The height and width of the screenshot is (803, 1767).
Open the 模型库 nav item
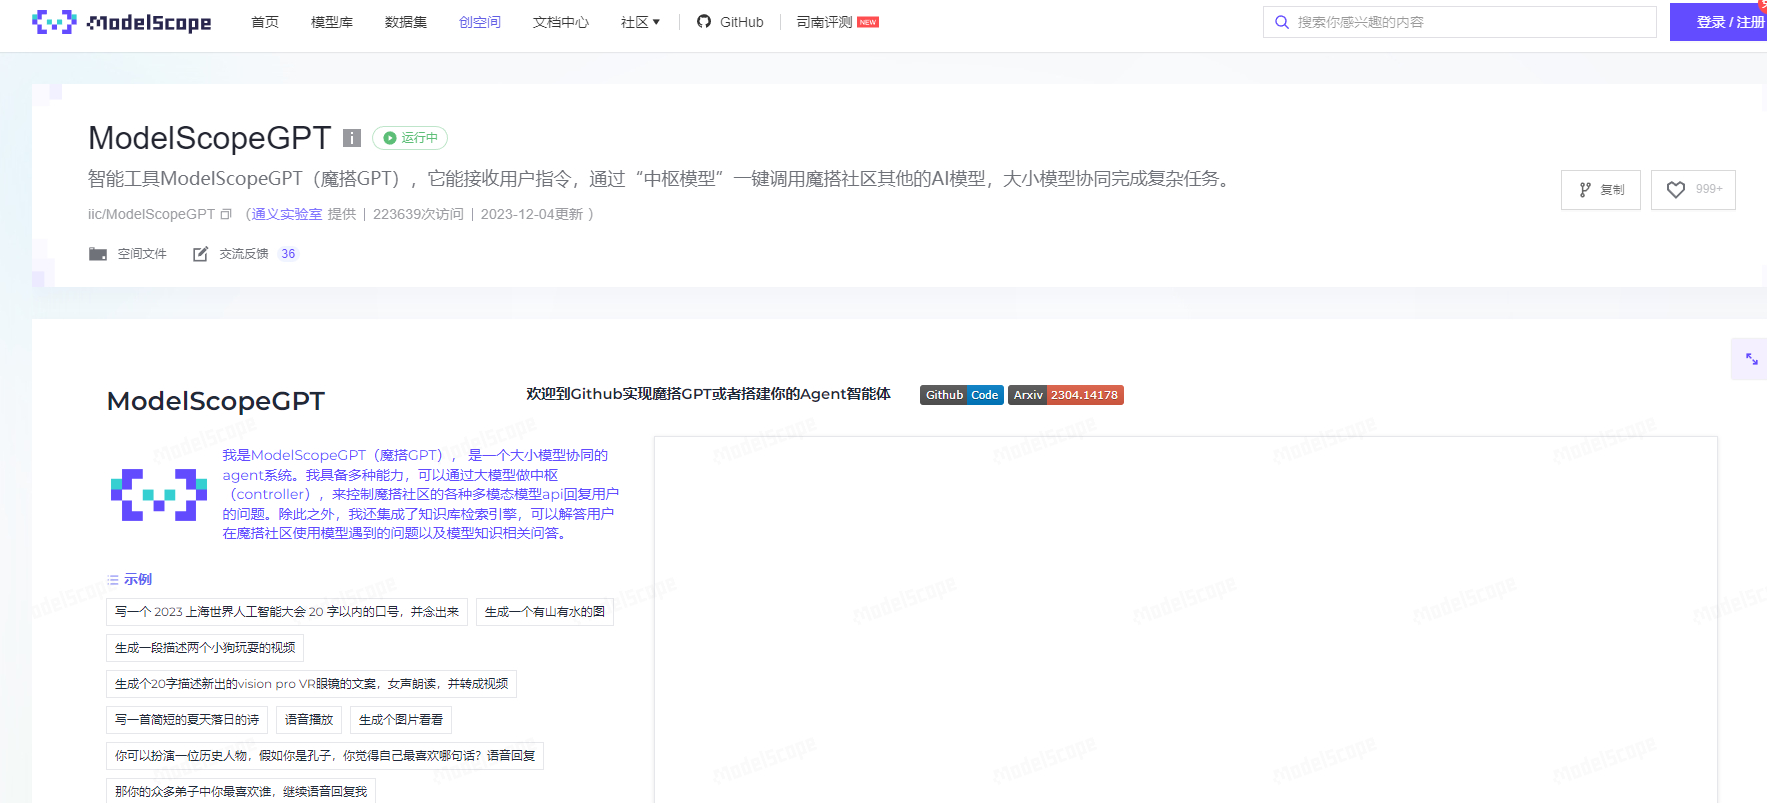[332, 22]
